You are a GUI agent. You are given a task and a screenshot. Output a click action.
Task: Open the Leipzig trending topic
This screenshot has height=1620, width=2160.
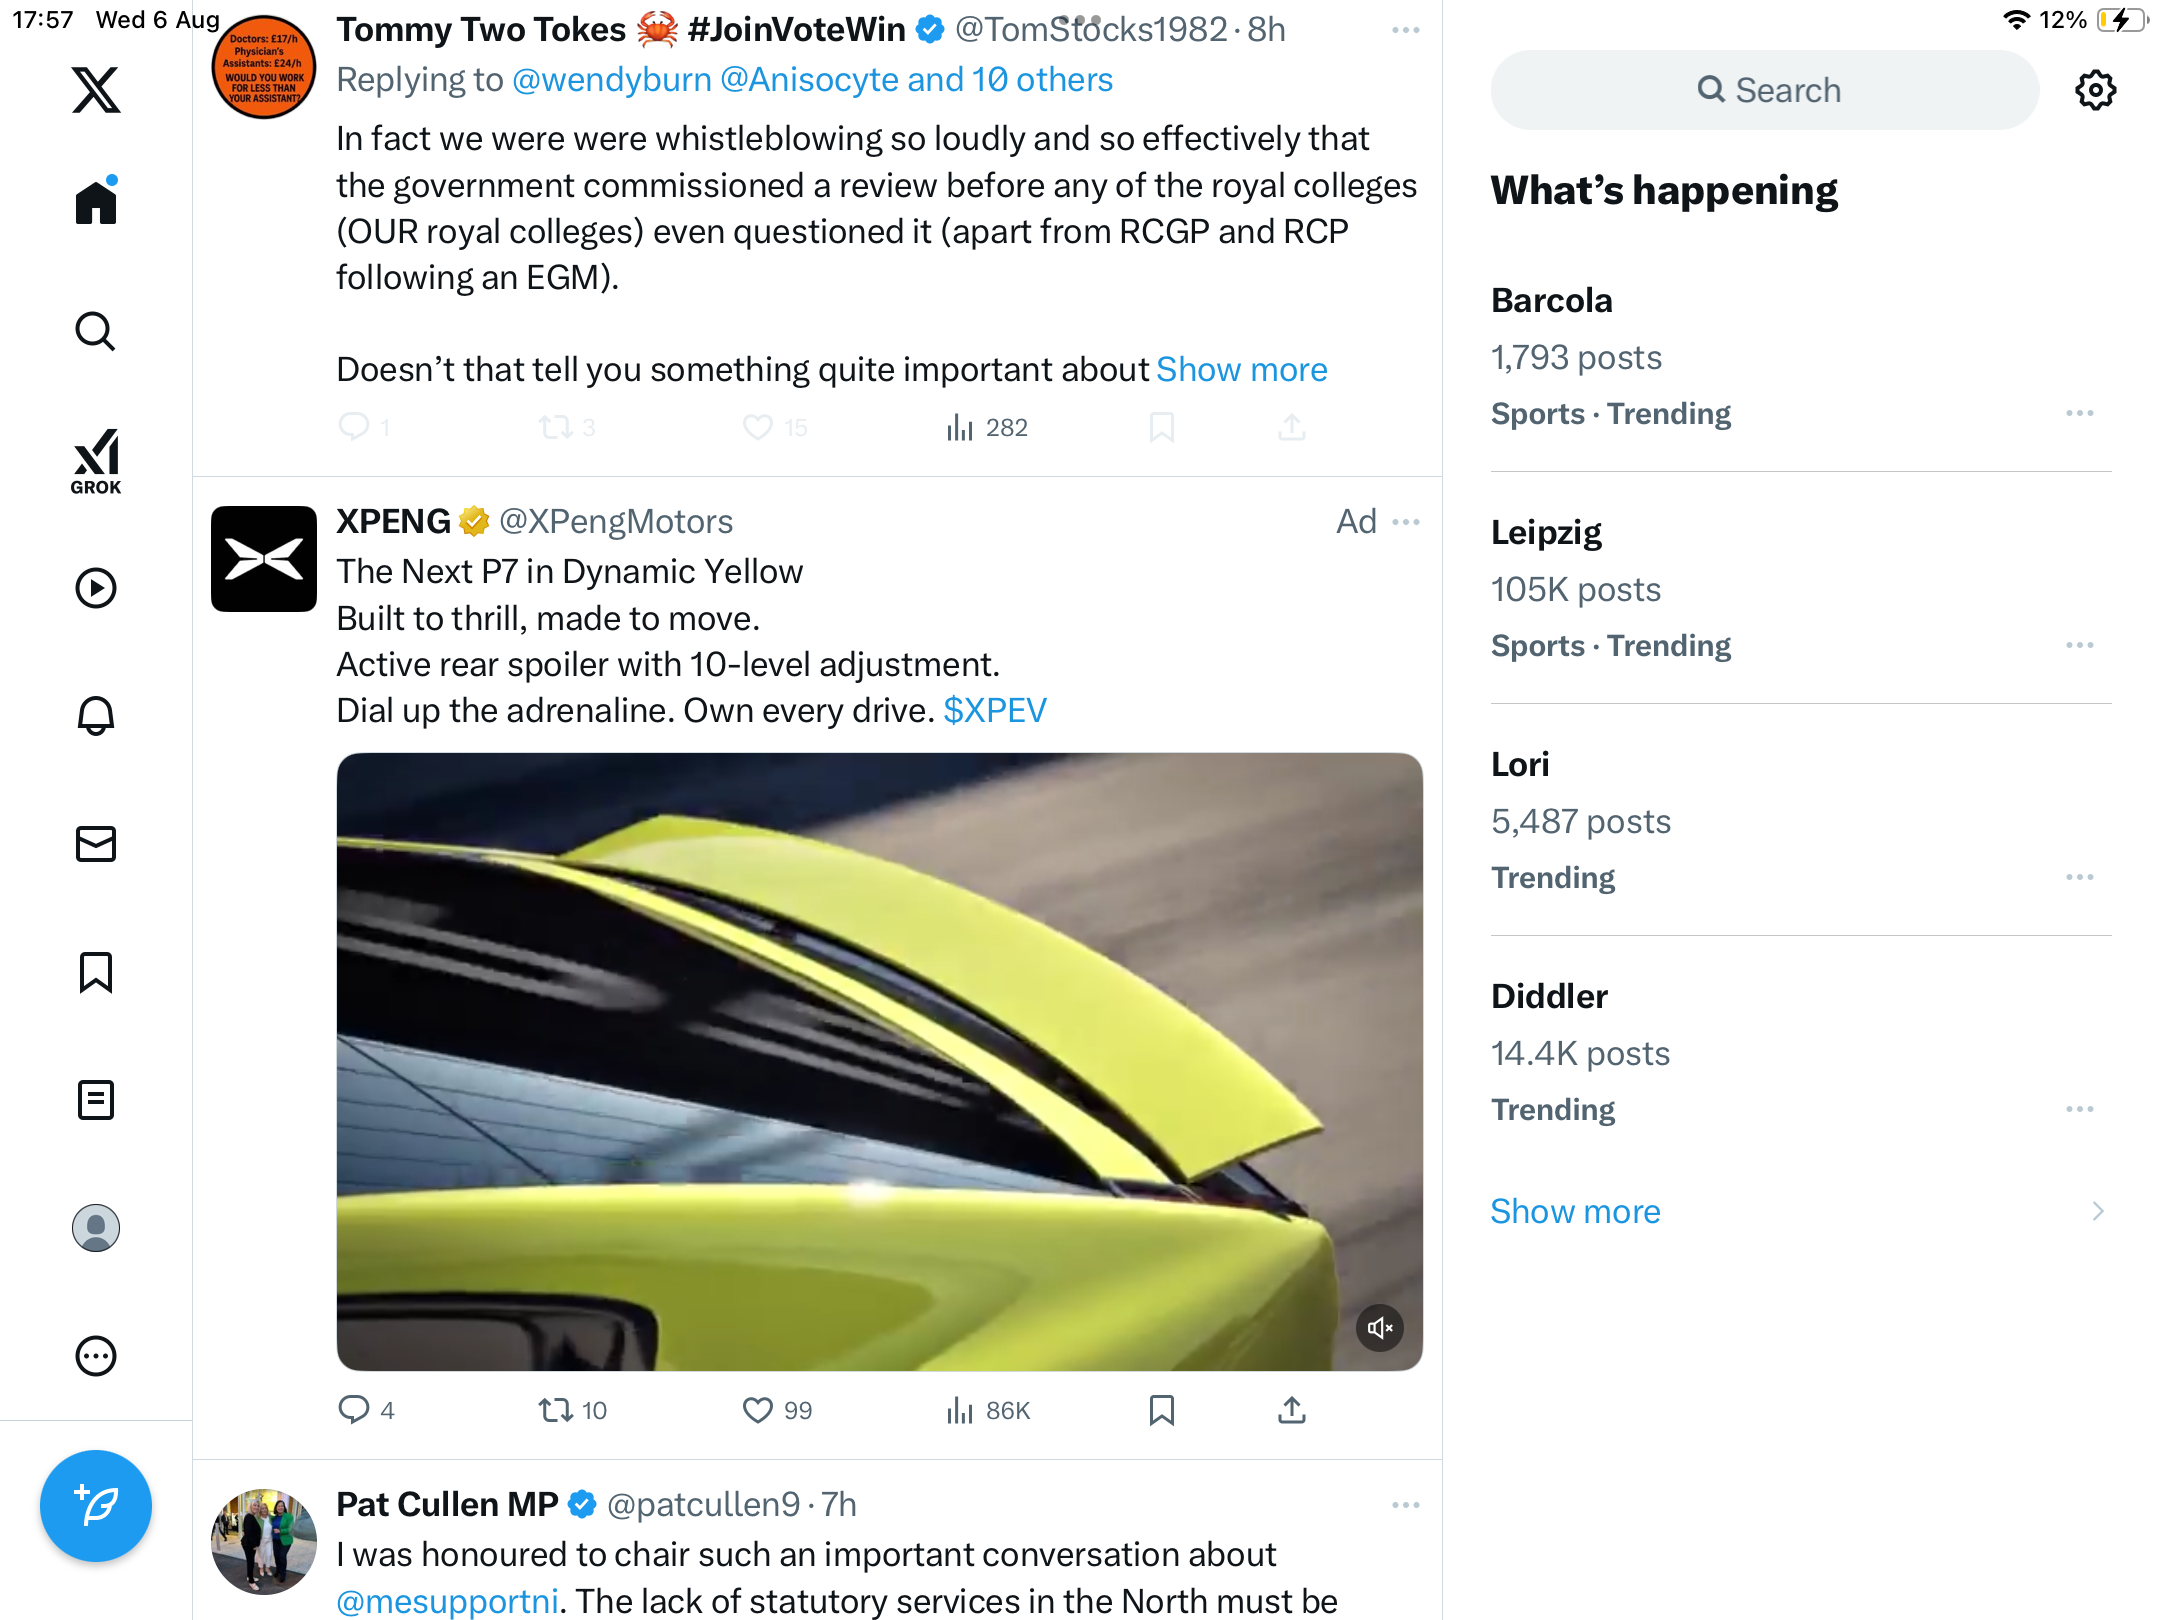pos(1546,533)
